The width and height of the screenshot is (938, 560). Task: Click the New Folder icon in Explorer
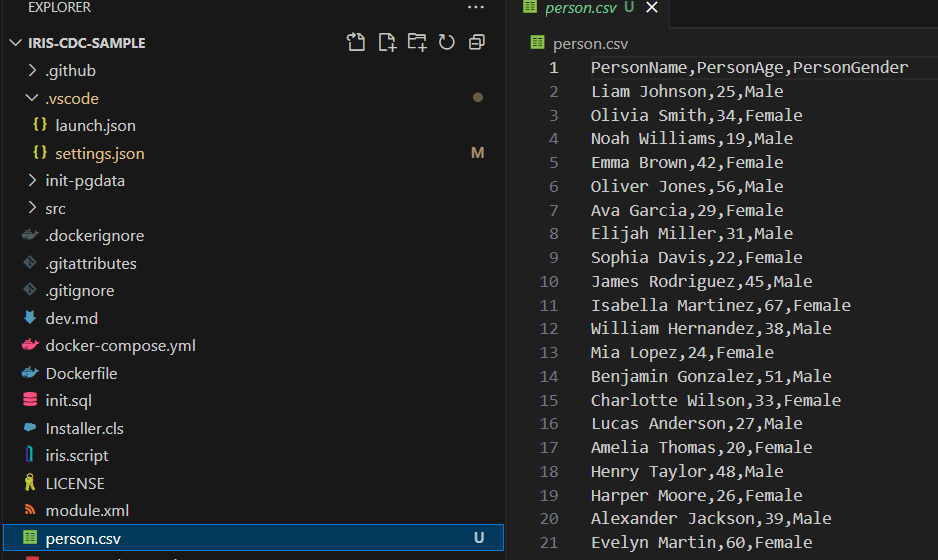(417, 43)
